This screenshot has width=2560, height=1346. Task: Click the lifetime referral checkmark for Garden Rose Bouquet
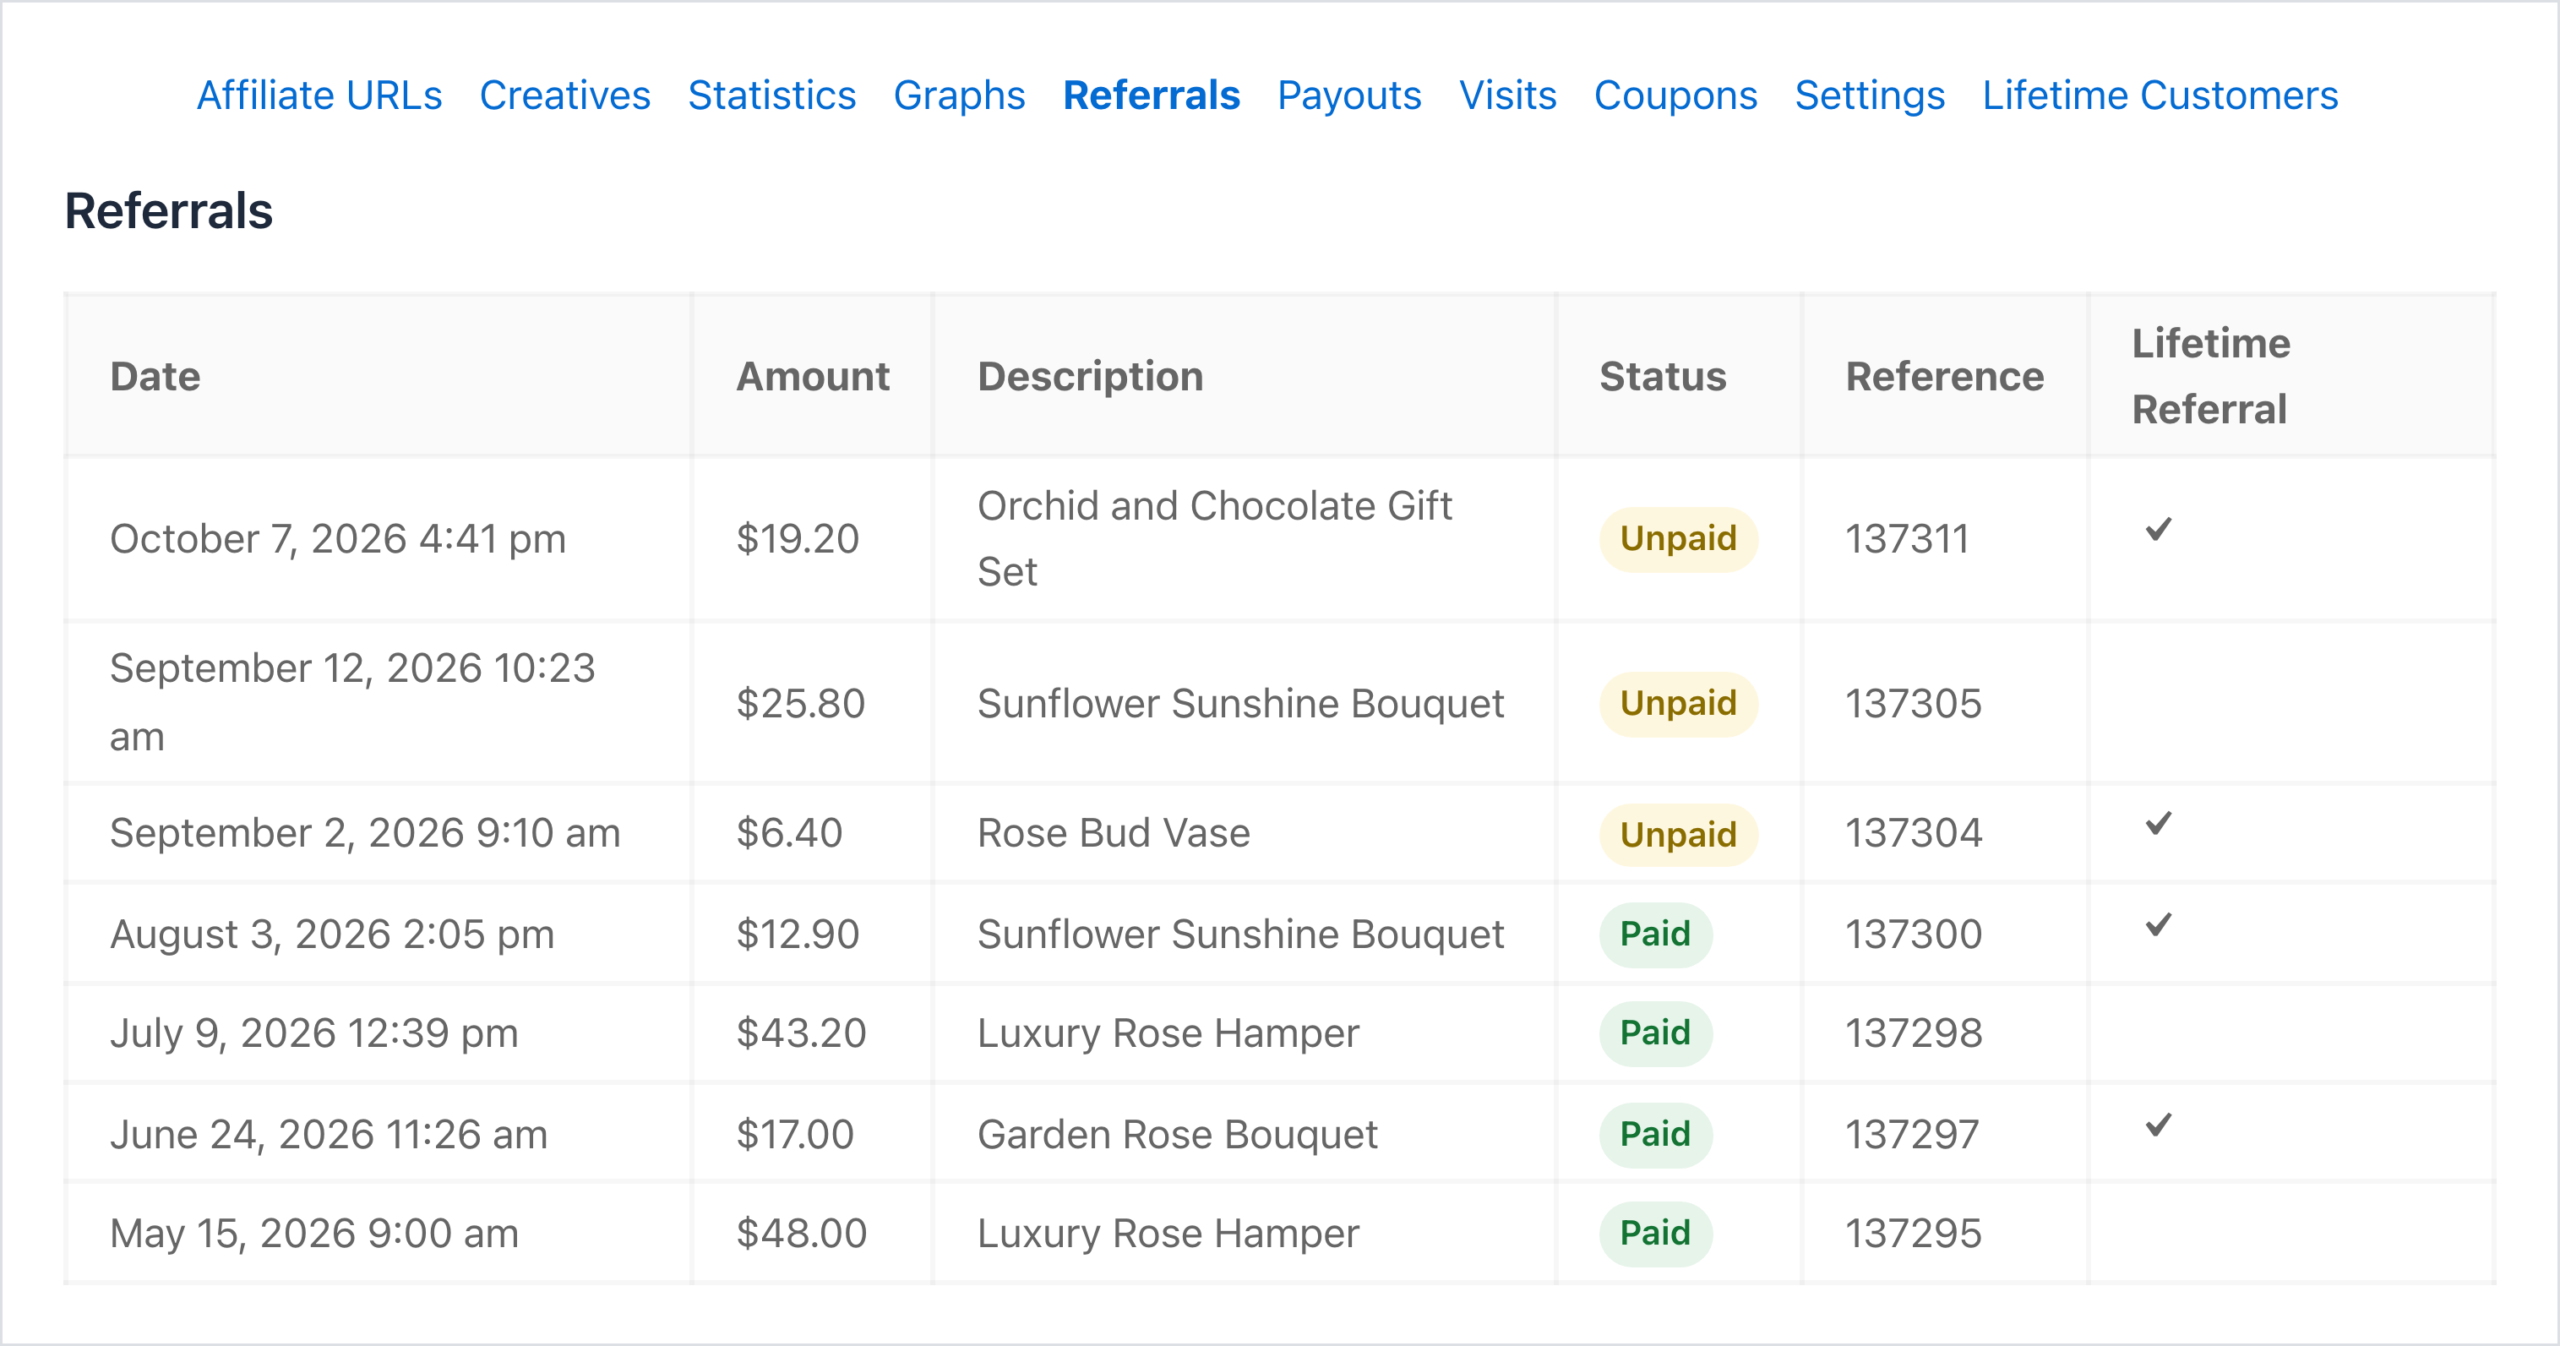pyautogui.click(x=2159, y=1125)
